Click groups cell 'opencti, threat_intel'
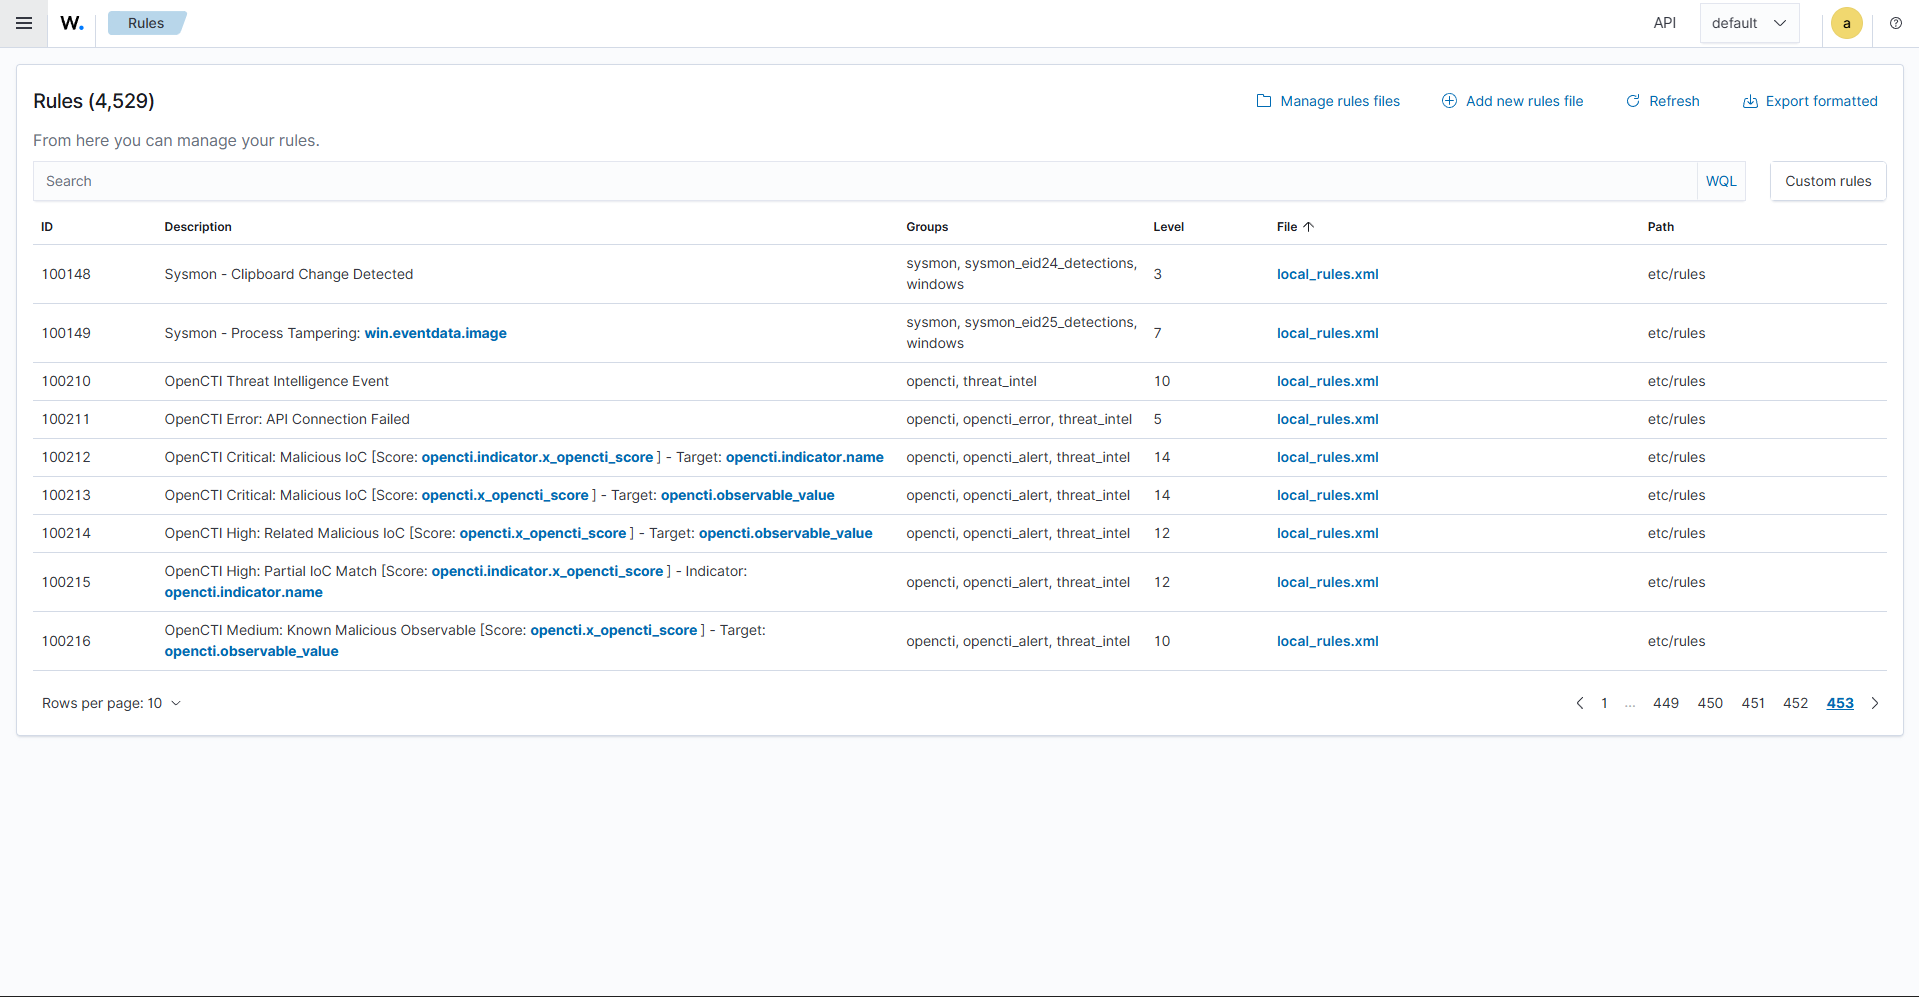The height and width of the screenshot is (997, 1919). (x=971, y=381)
